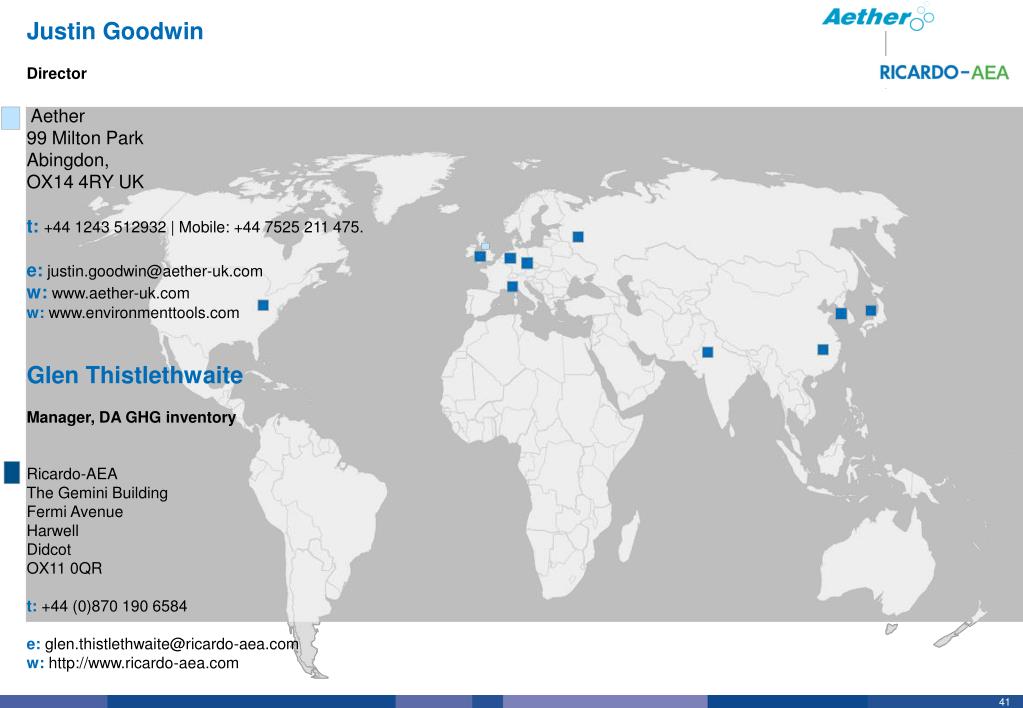Click the slide page number 41
1023x708 pixels.
pyautogui.click(x=1004, y=701)
